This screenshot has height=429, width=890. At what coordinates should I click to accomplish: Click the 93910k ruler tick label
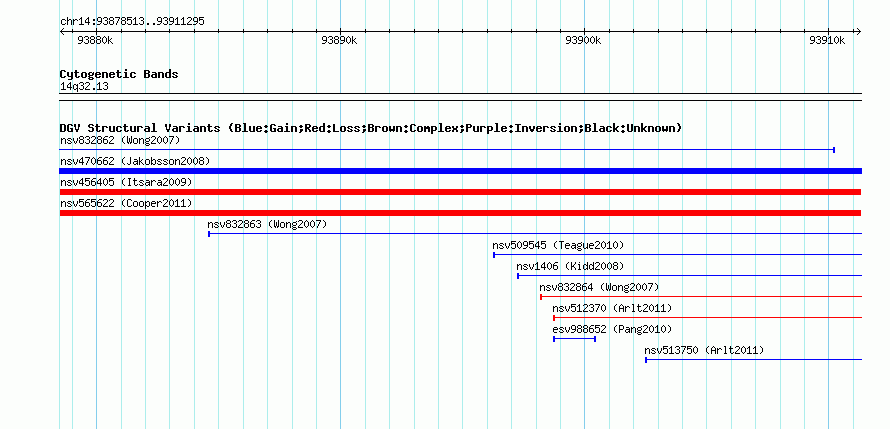click(x=827, y=40)
